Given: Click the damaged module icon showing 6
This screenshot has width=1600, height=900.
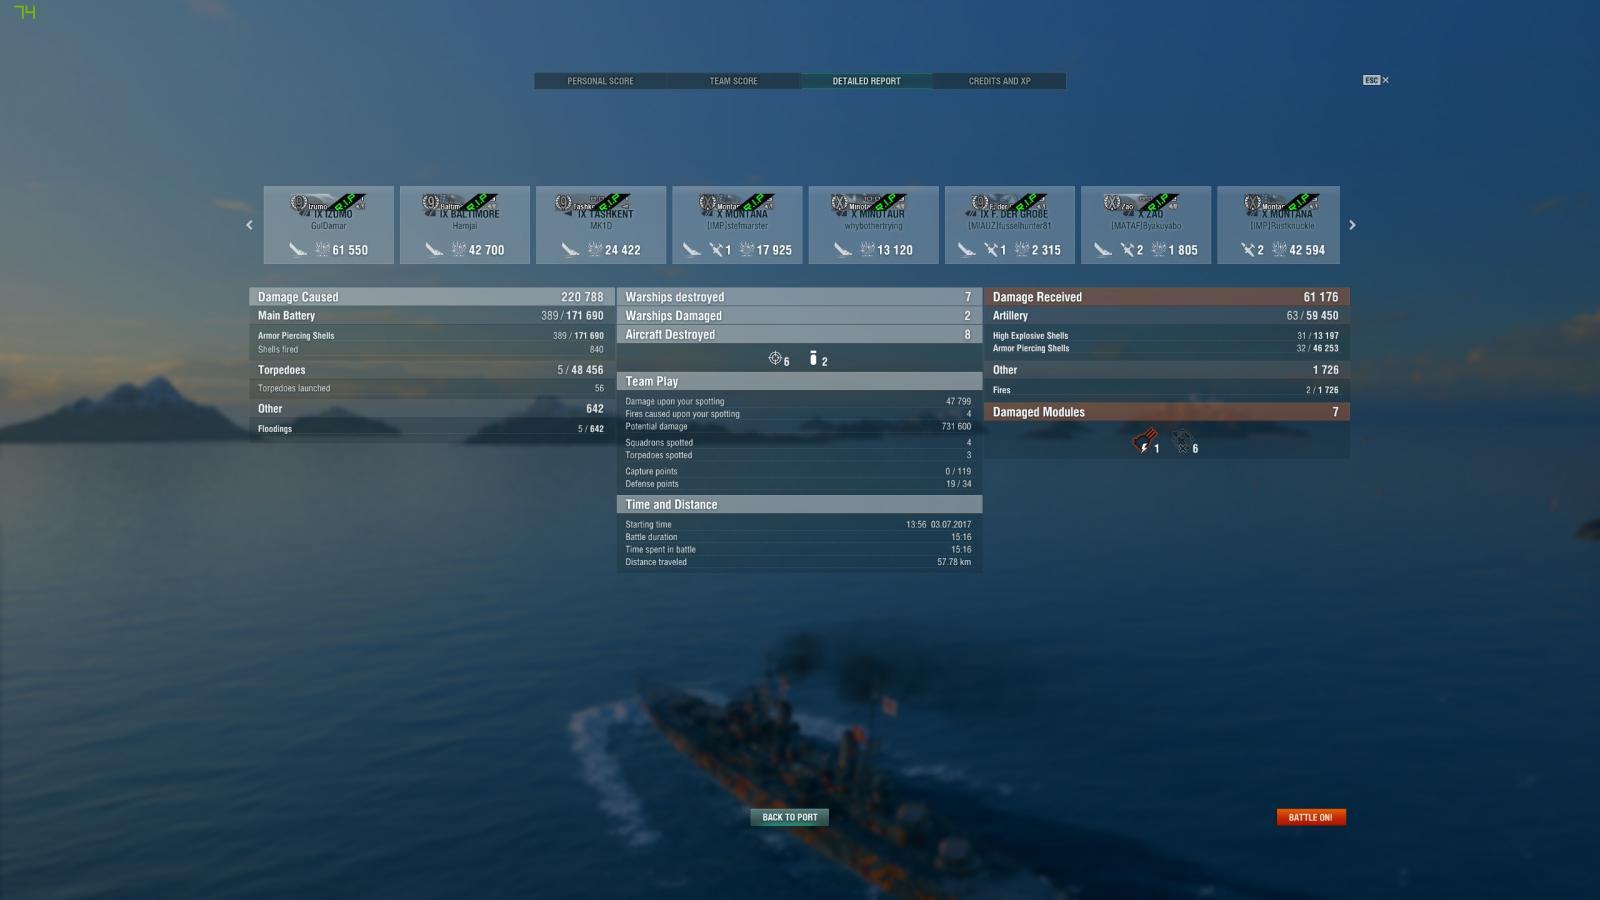Looking at the screenshot, I should (1181, 440).
